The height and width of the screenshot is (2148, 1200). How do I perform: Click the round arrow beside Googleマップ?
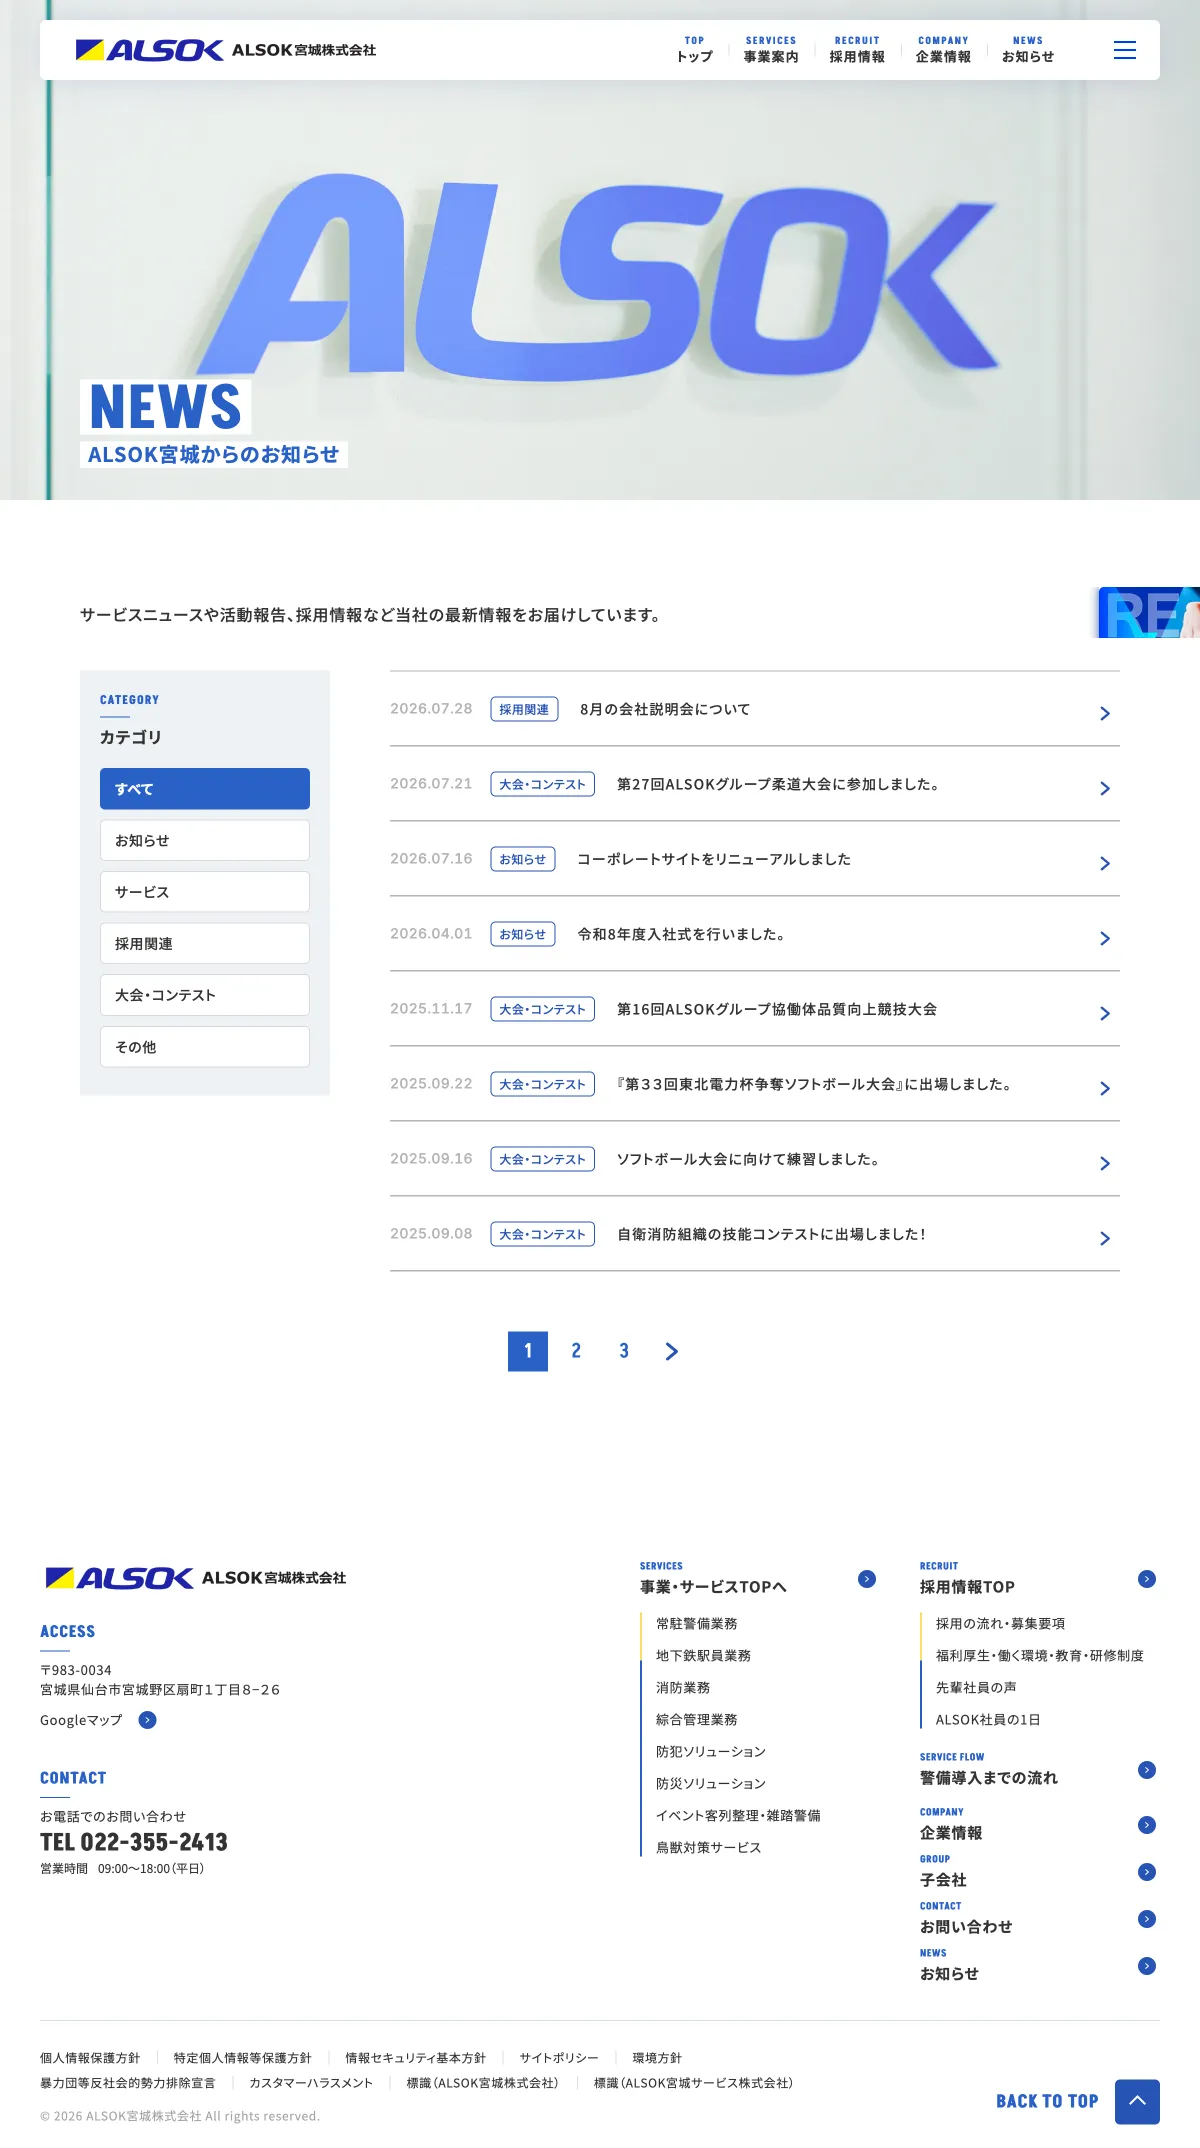pyautogui.click(x=147, y=1720)
